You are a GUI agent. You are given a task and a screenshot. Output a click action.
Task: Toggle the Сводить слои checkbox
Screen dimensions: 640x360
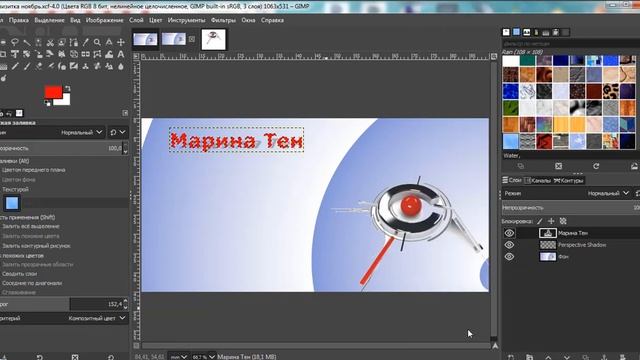coord(20,274)
